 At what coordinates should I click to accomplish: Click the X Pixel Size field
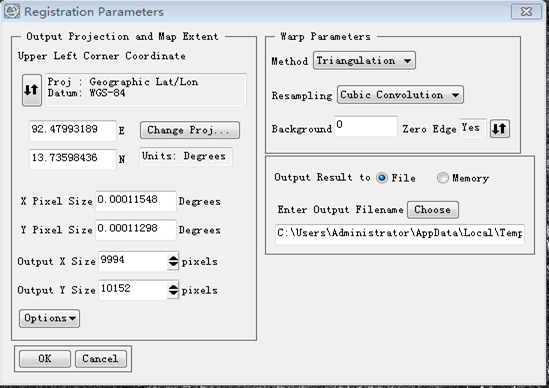[x=136, y=201]
